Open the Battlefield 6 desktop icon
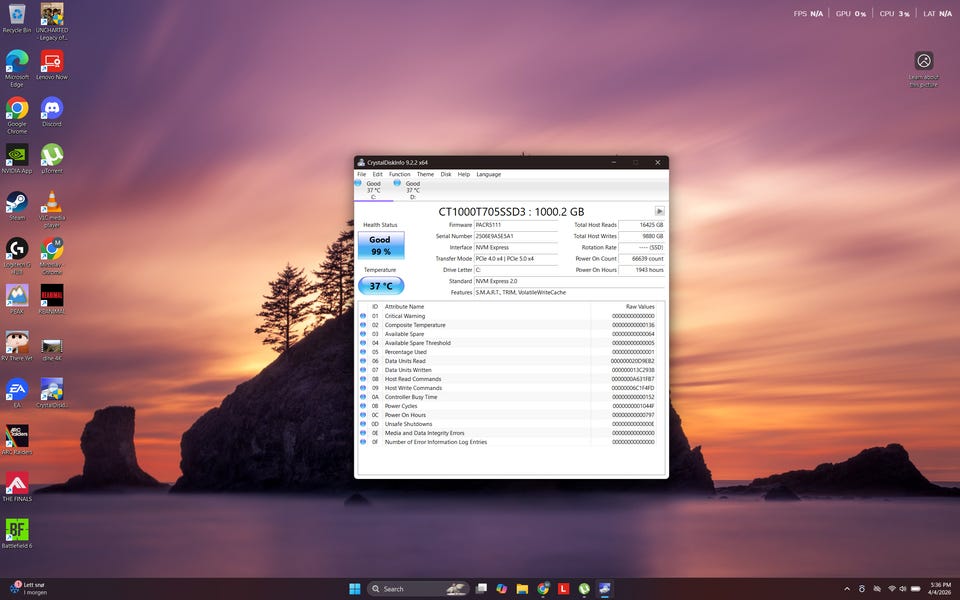 point(17,530)
